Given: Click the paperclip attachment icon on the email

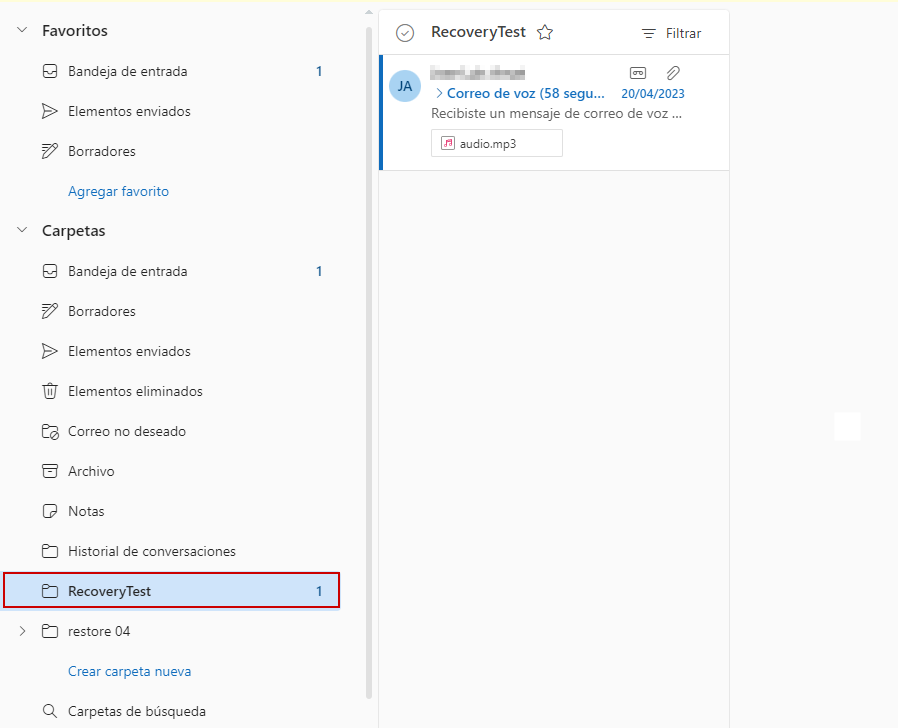Looking at the screenshot, I should tap(674, 73).
